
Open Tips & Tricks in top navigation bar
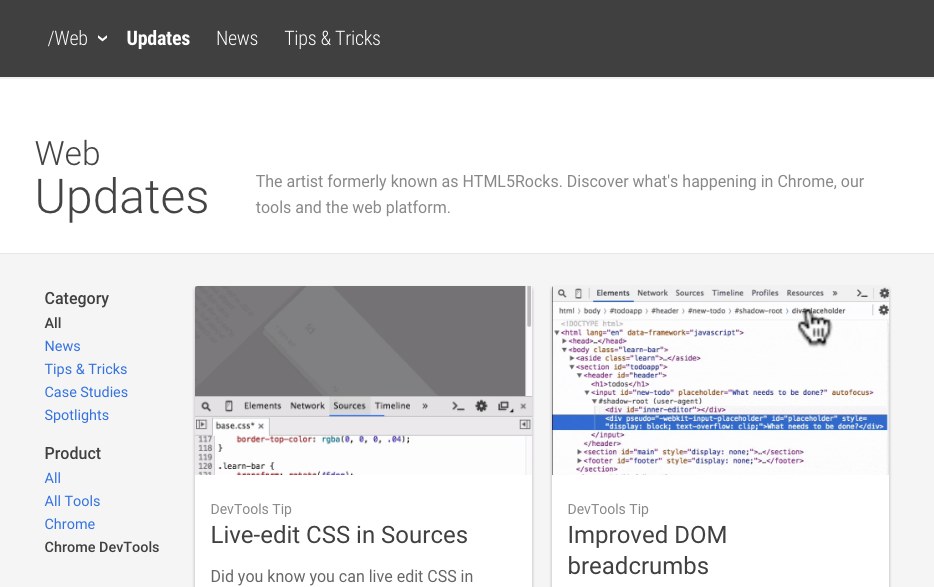[332, 39]
